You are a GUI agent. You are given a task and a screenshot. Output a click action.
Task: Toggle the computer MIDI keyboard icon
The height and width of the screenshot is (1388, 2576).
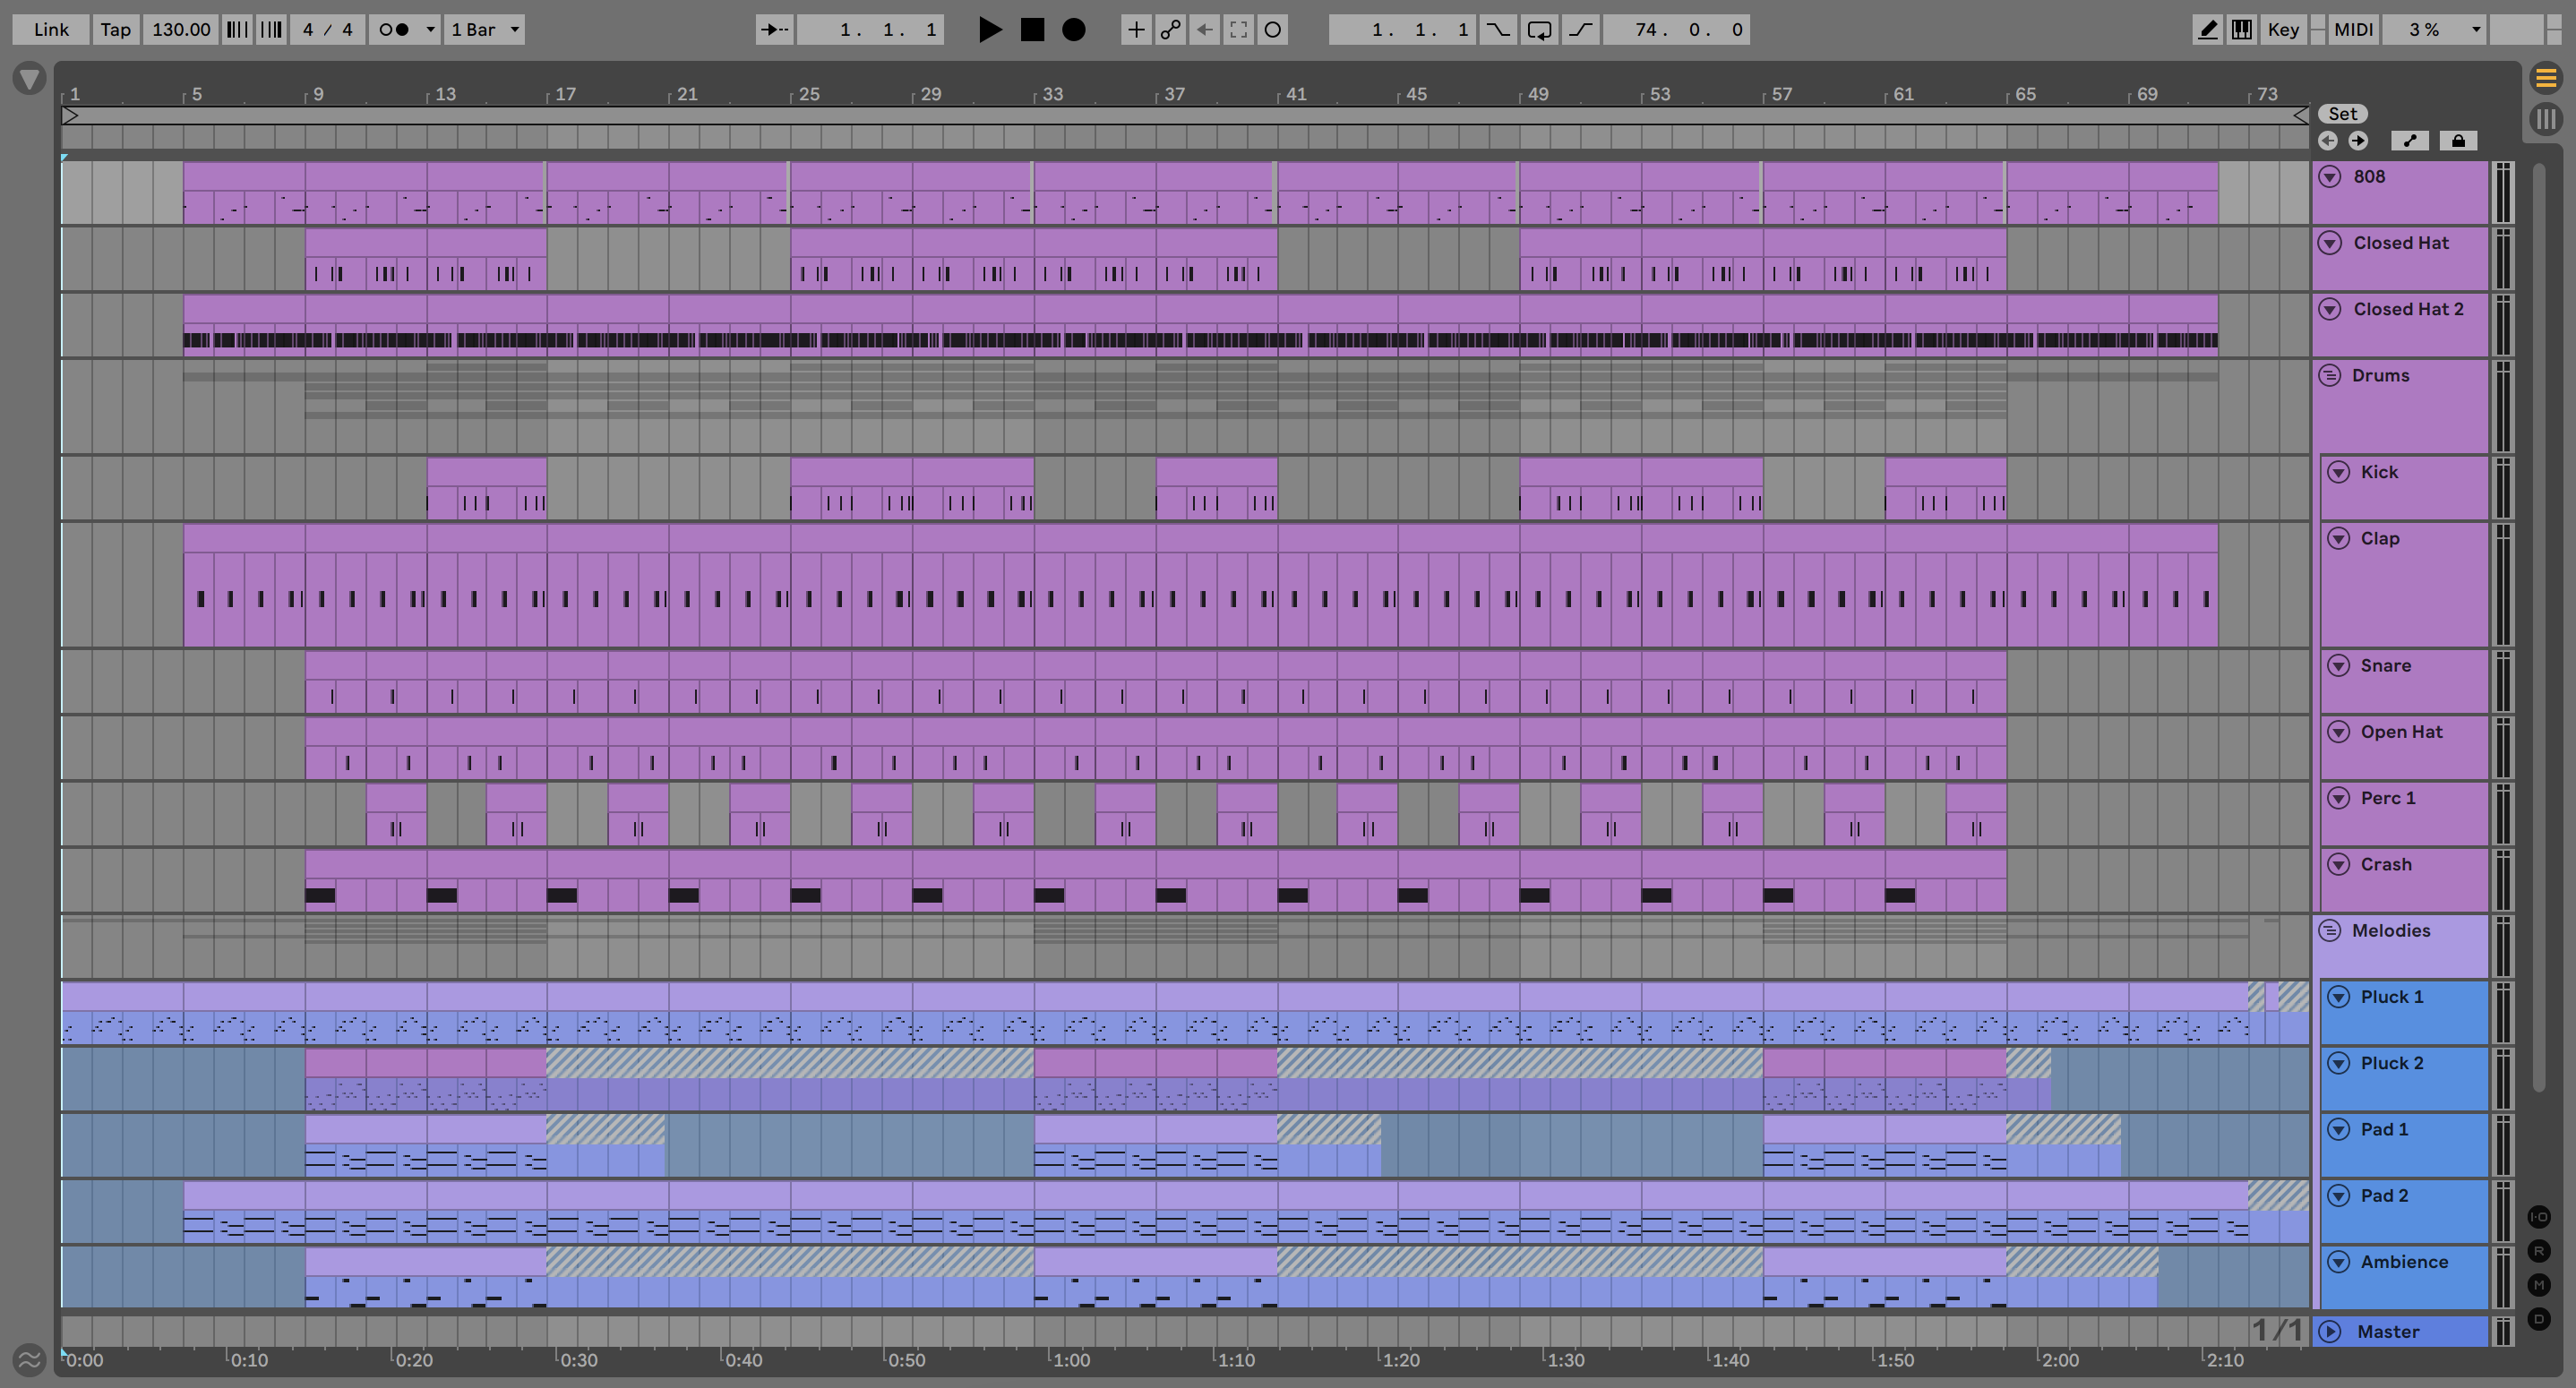(2242, 29)
